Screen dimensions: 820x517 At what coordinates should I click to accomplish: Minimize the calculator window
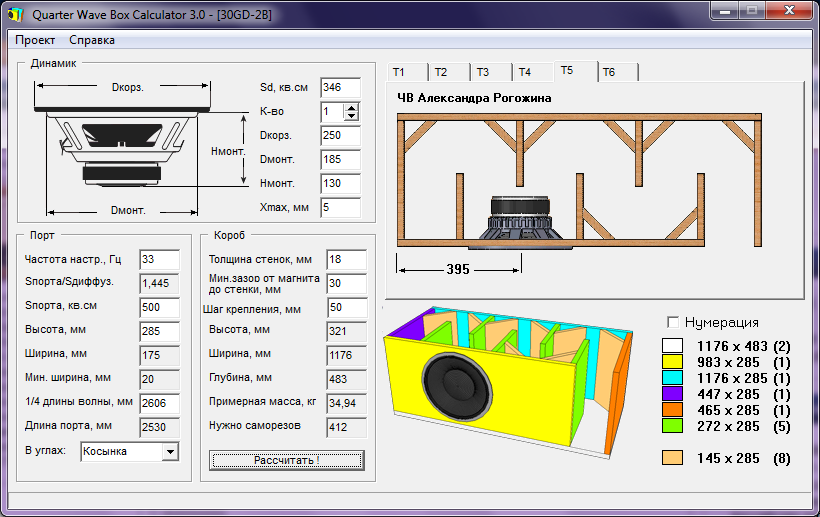coord(724,11)
